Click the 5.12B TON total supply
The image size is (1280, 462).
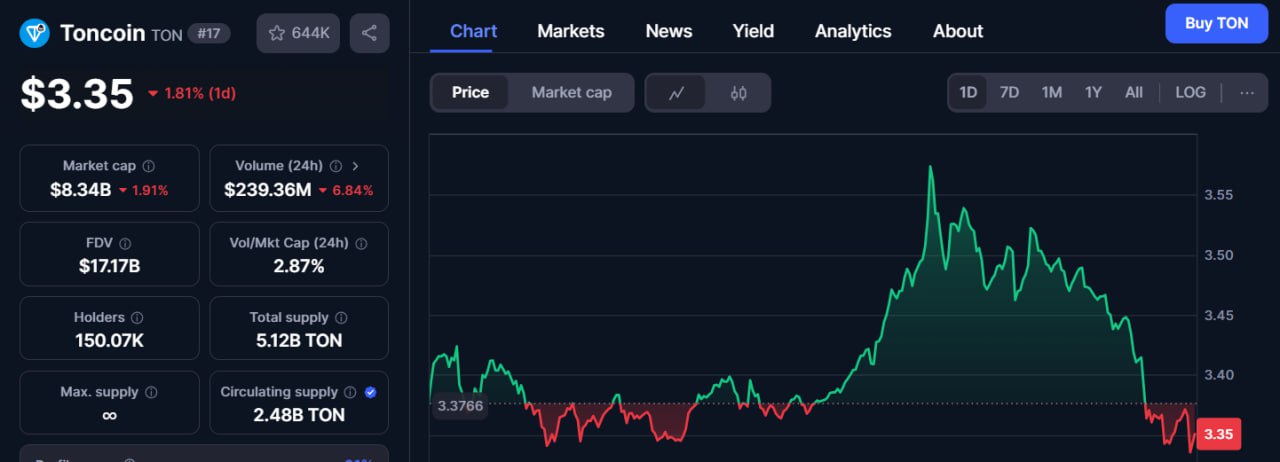pyautogui.click(x=298, y=340)
